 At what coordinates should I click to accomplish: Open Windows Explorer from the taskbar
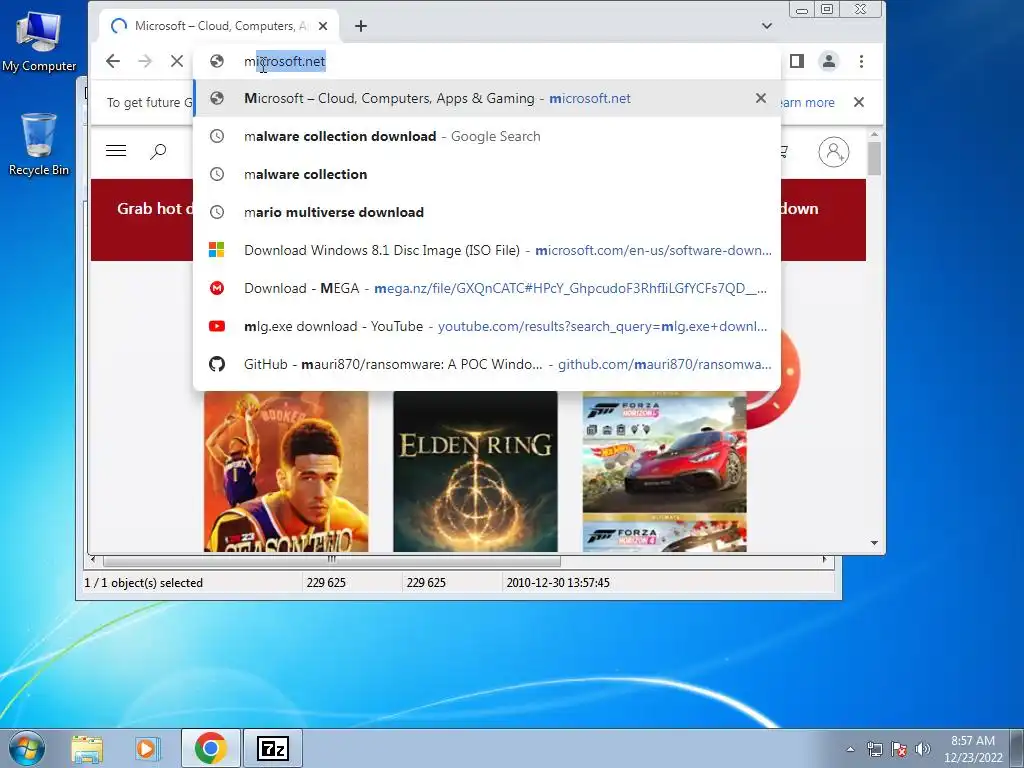tap(87, 748)
